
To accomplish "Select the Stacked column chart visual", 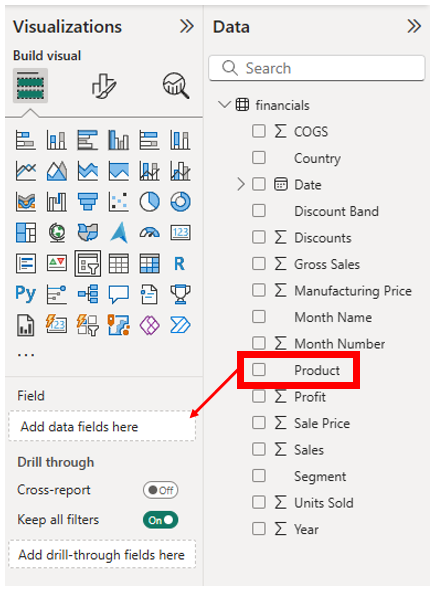I will click(x=56, y=140).
